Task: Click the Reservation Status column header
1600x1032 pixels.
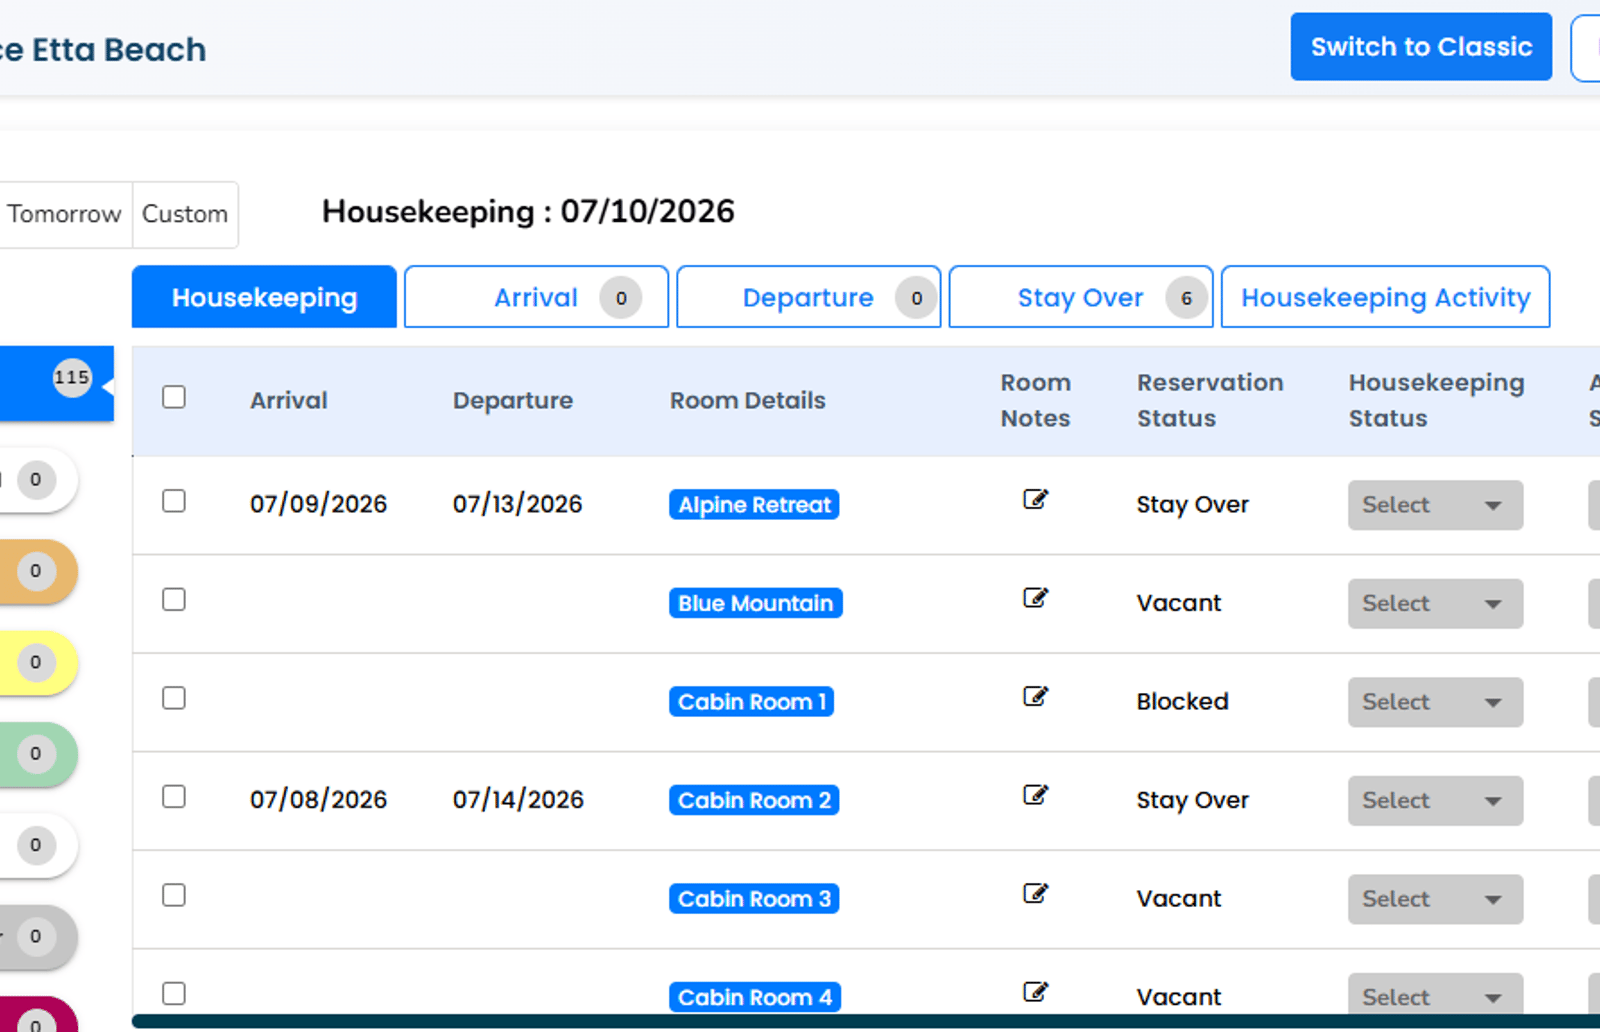Action: point(1210,400)
